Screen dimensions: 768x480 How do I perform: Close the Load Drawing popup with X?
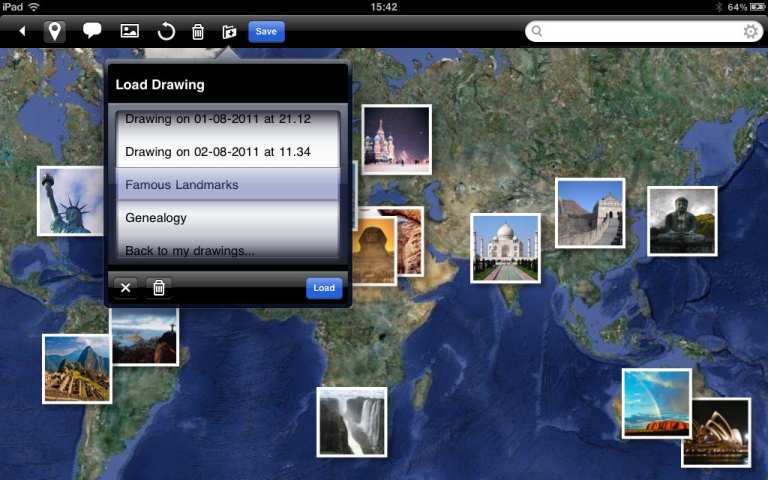point(125,288)
